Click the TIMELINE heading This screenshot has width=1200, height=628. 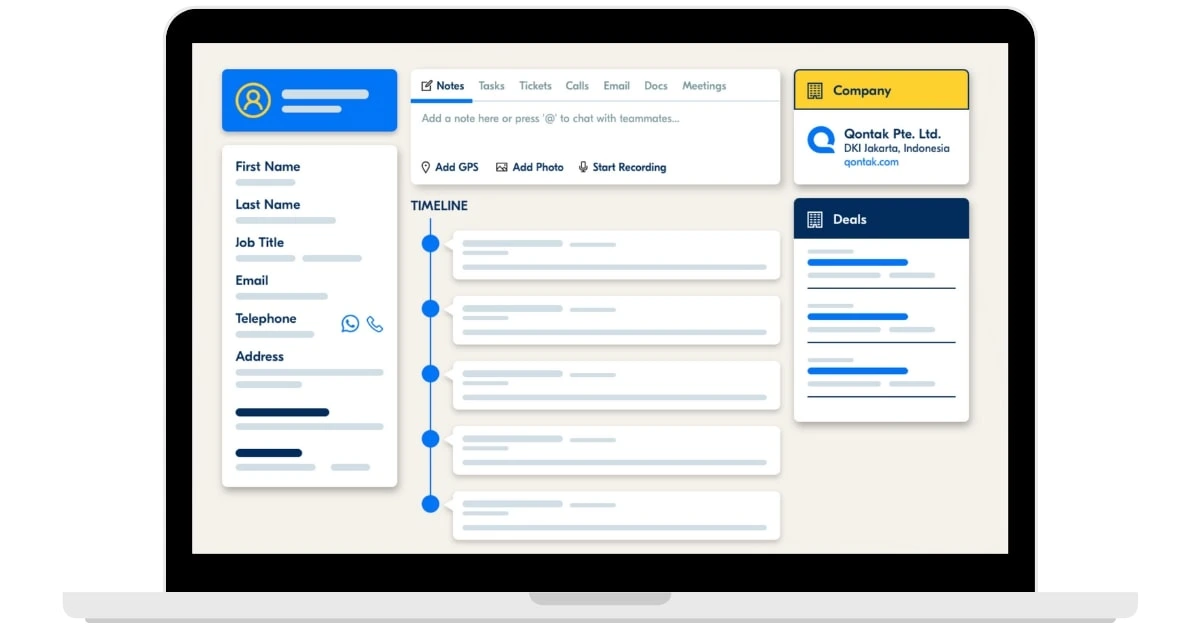(439, 206)
